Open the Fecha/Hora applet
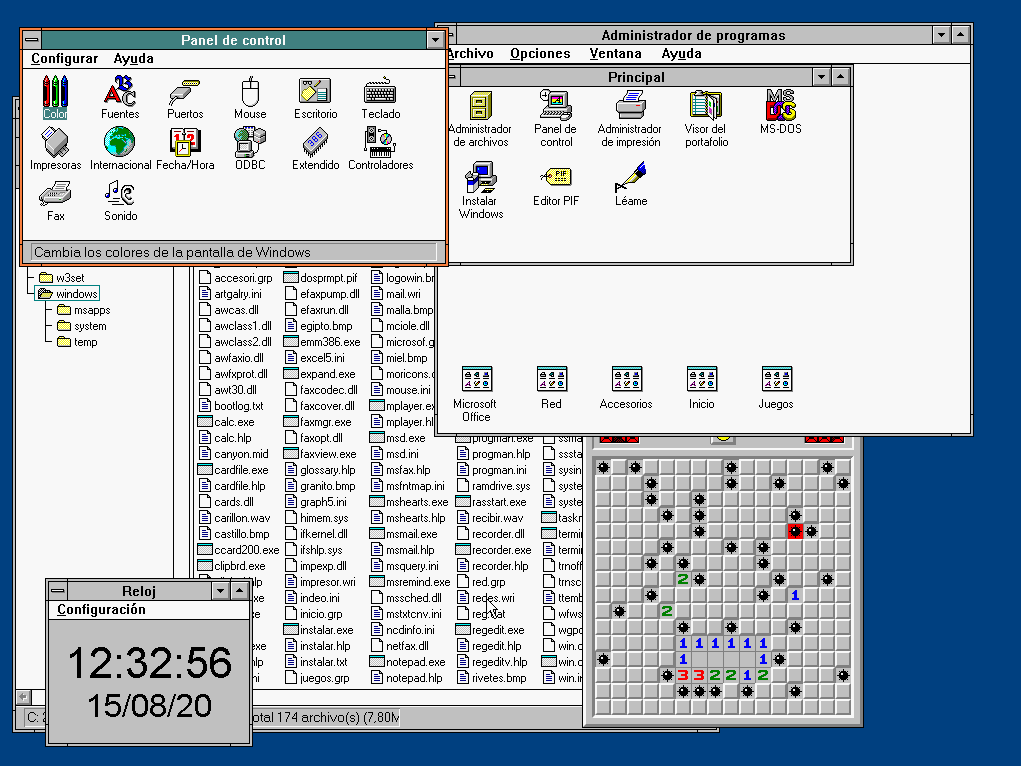The width and height of the screenshot is (1021, 766). pyautogui.click(x=184, y=148)
